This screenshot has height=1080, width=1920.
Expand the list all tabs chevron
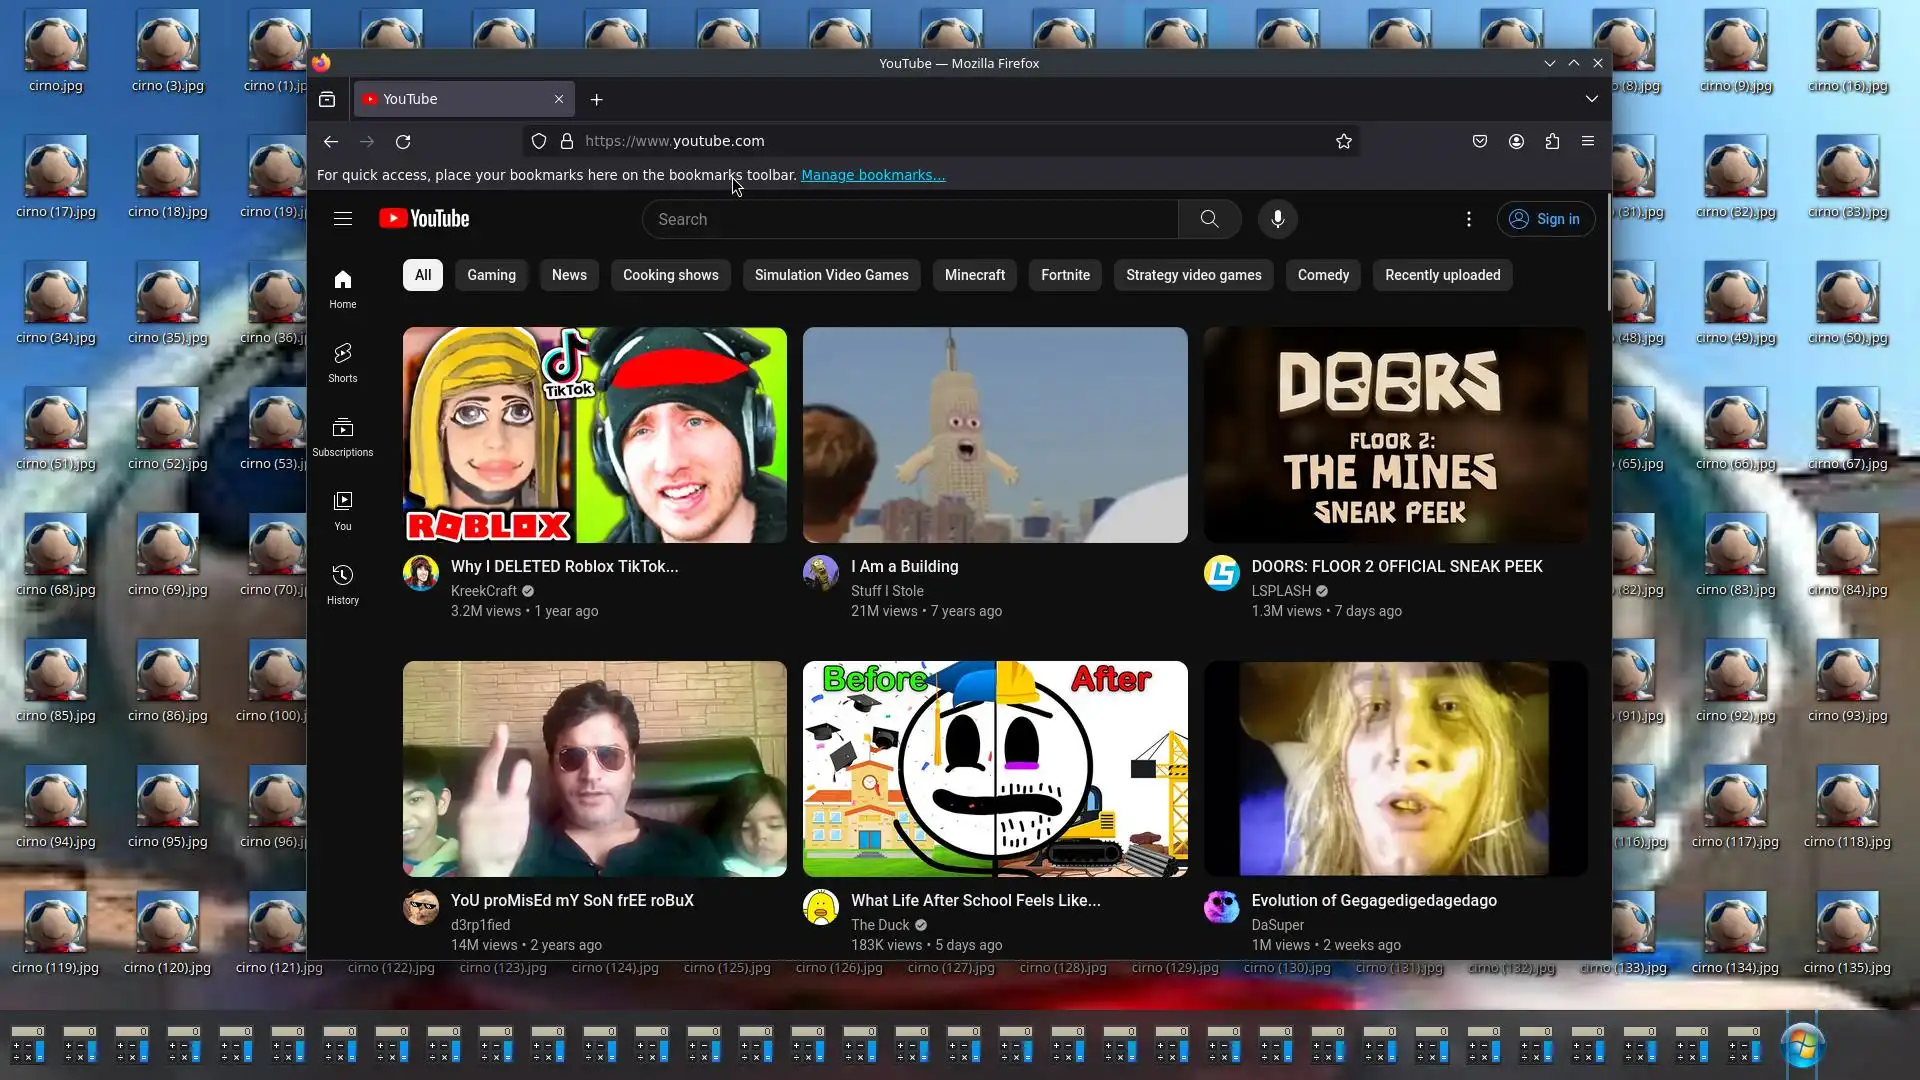click(x=1591, y=99)
